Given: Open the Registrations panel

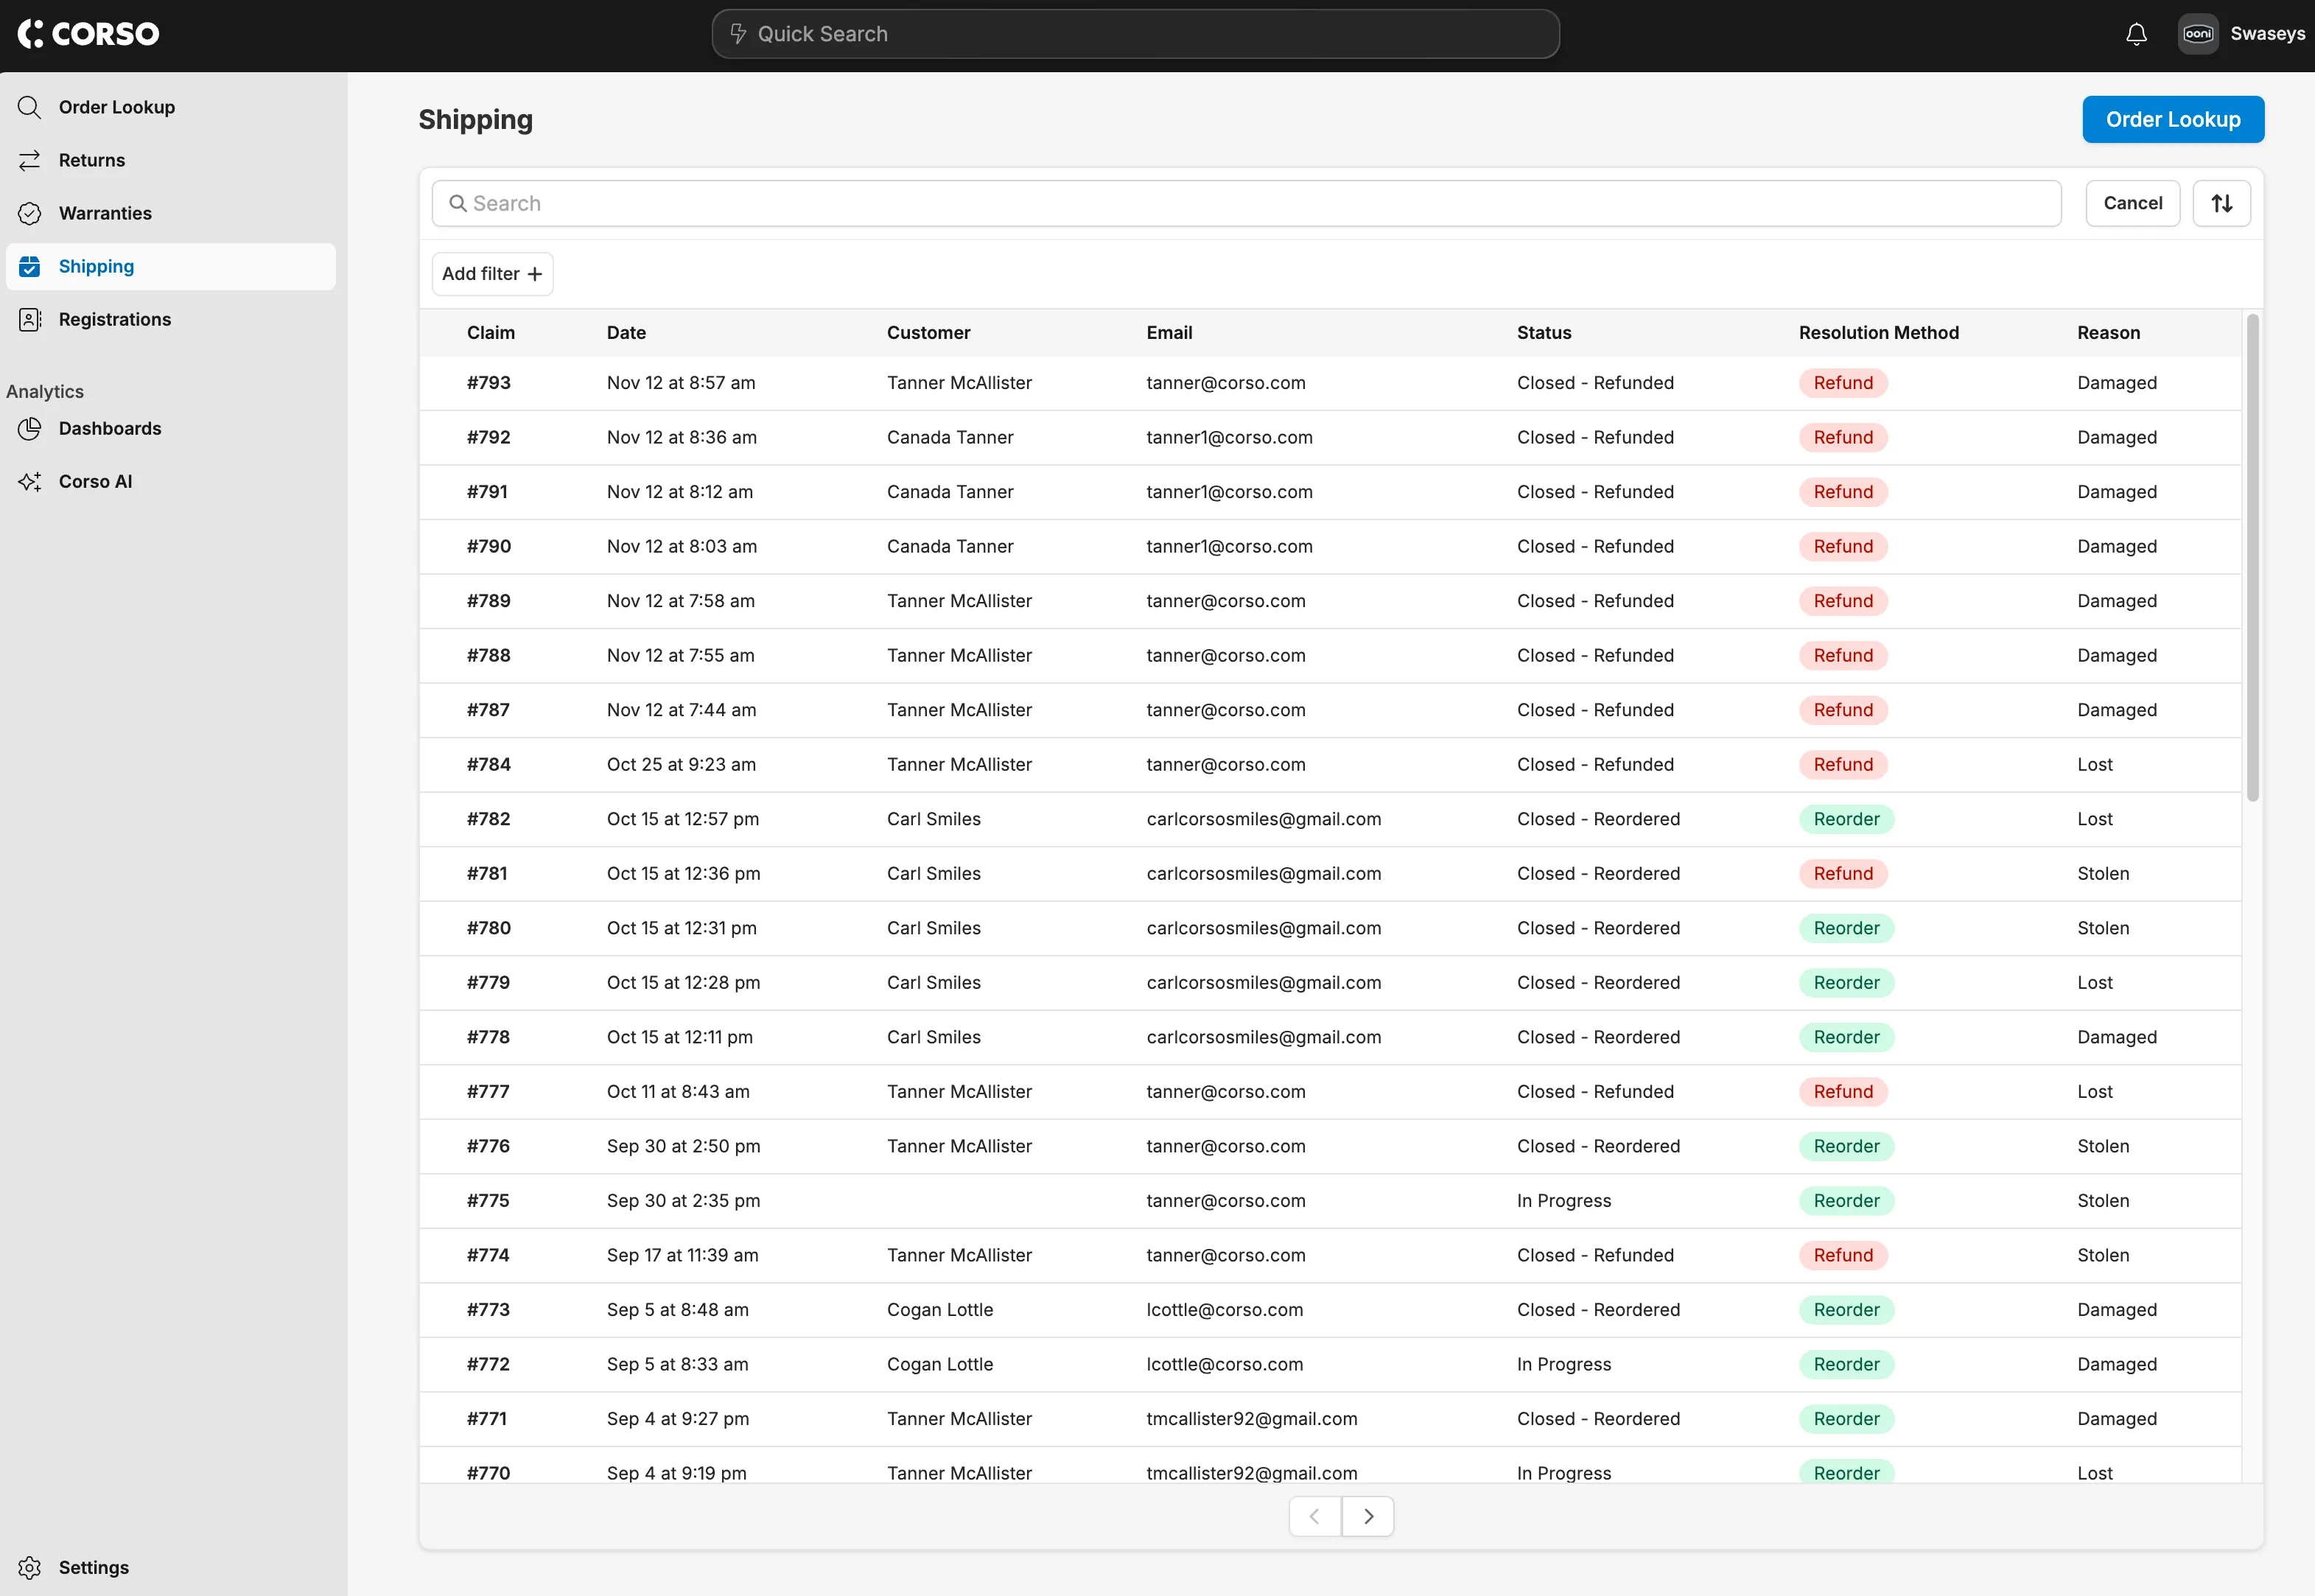Looking at the screenshot, I should pyautogui.click(x=114, y=319).
